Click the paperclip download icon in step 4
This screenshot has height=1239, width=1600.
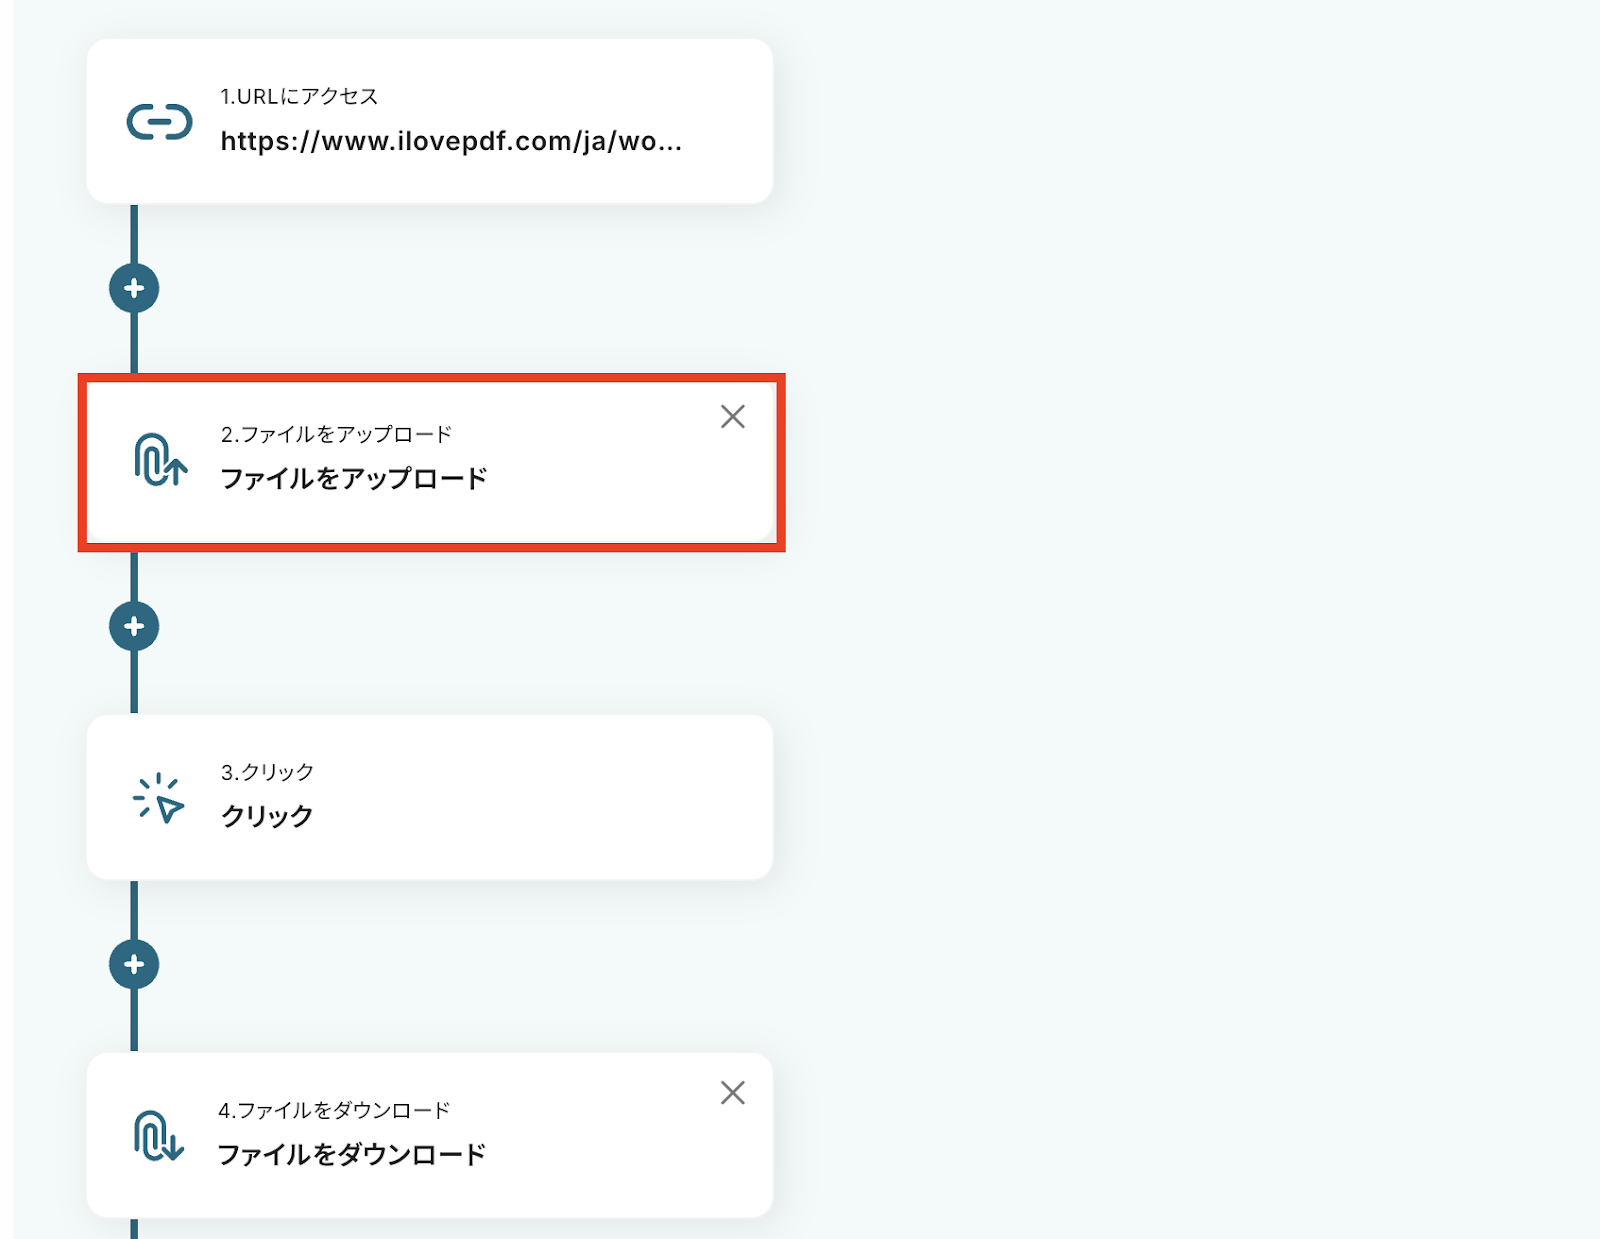pos(159,1136)
